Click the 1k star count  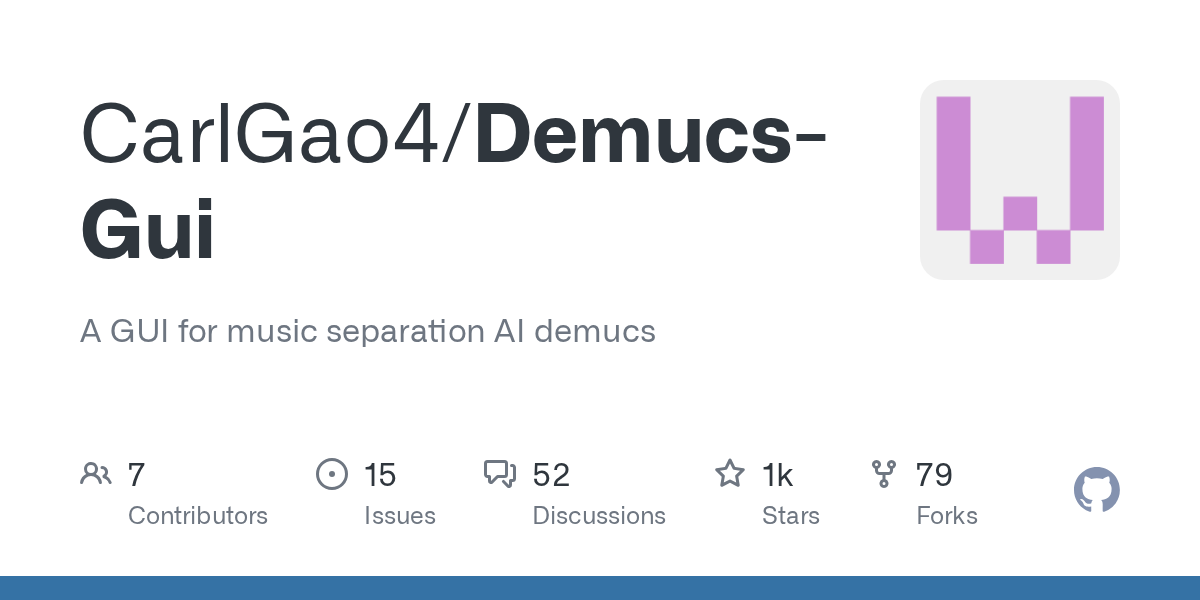[x=778, y=475]
